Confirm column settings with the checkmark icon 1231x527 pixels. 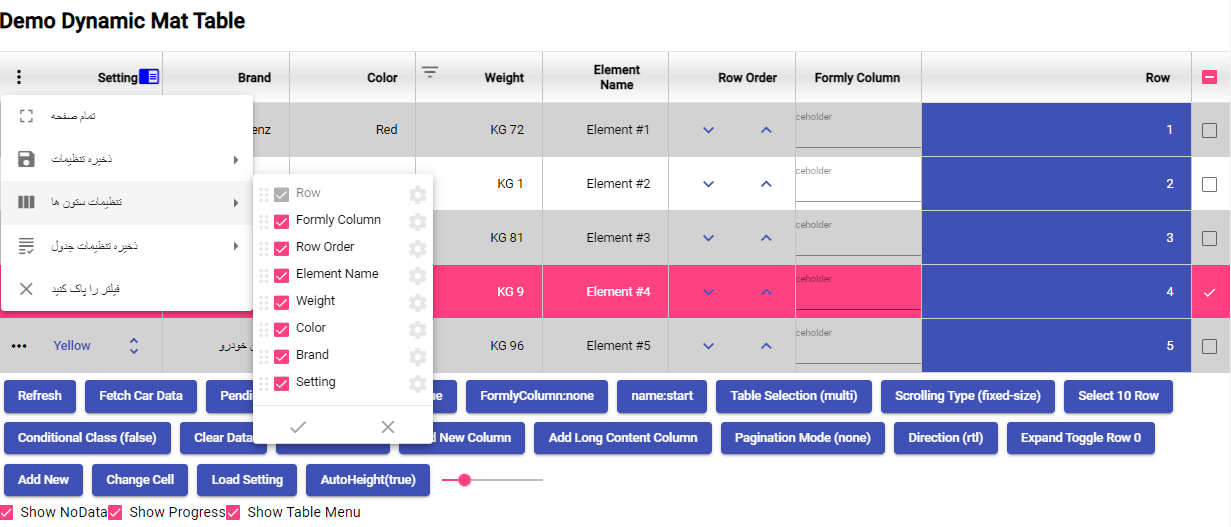[297, 427]
